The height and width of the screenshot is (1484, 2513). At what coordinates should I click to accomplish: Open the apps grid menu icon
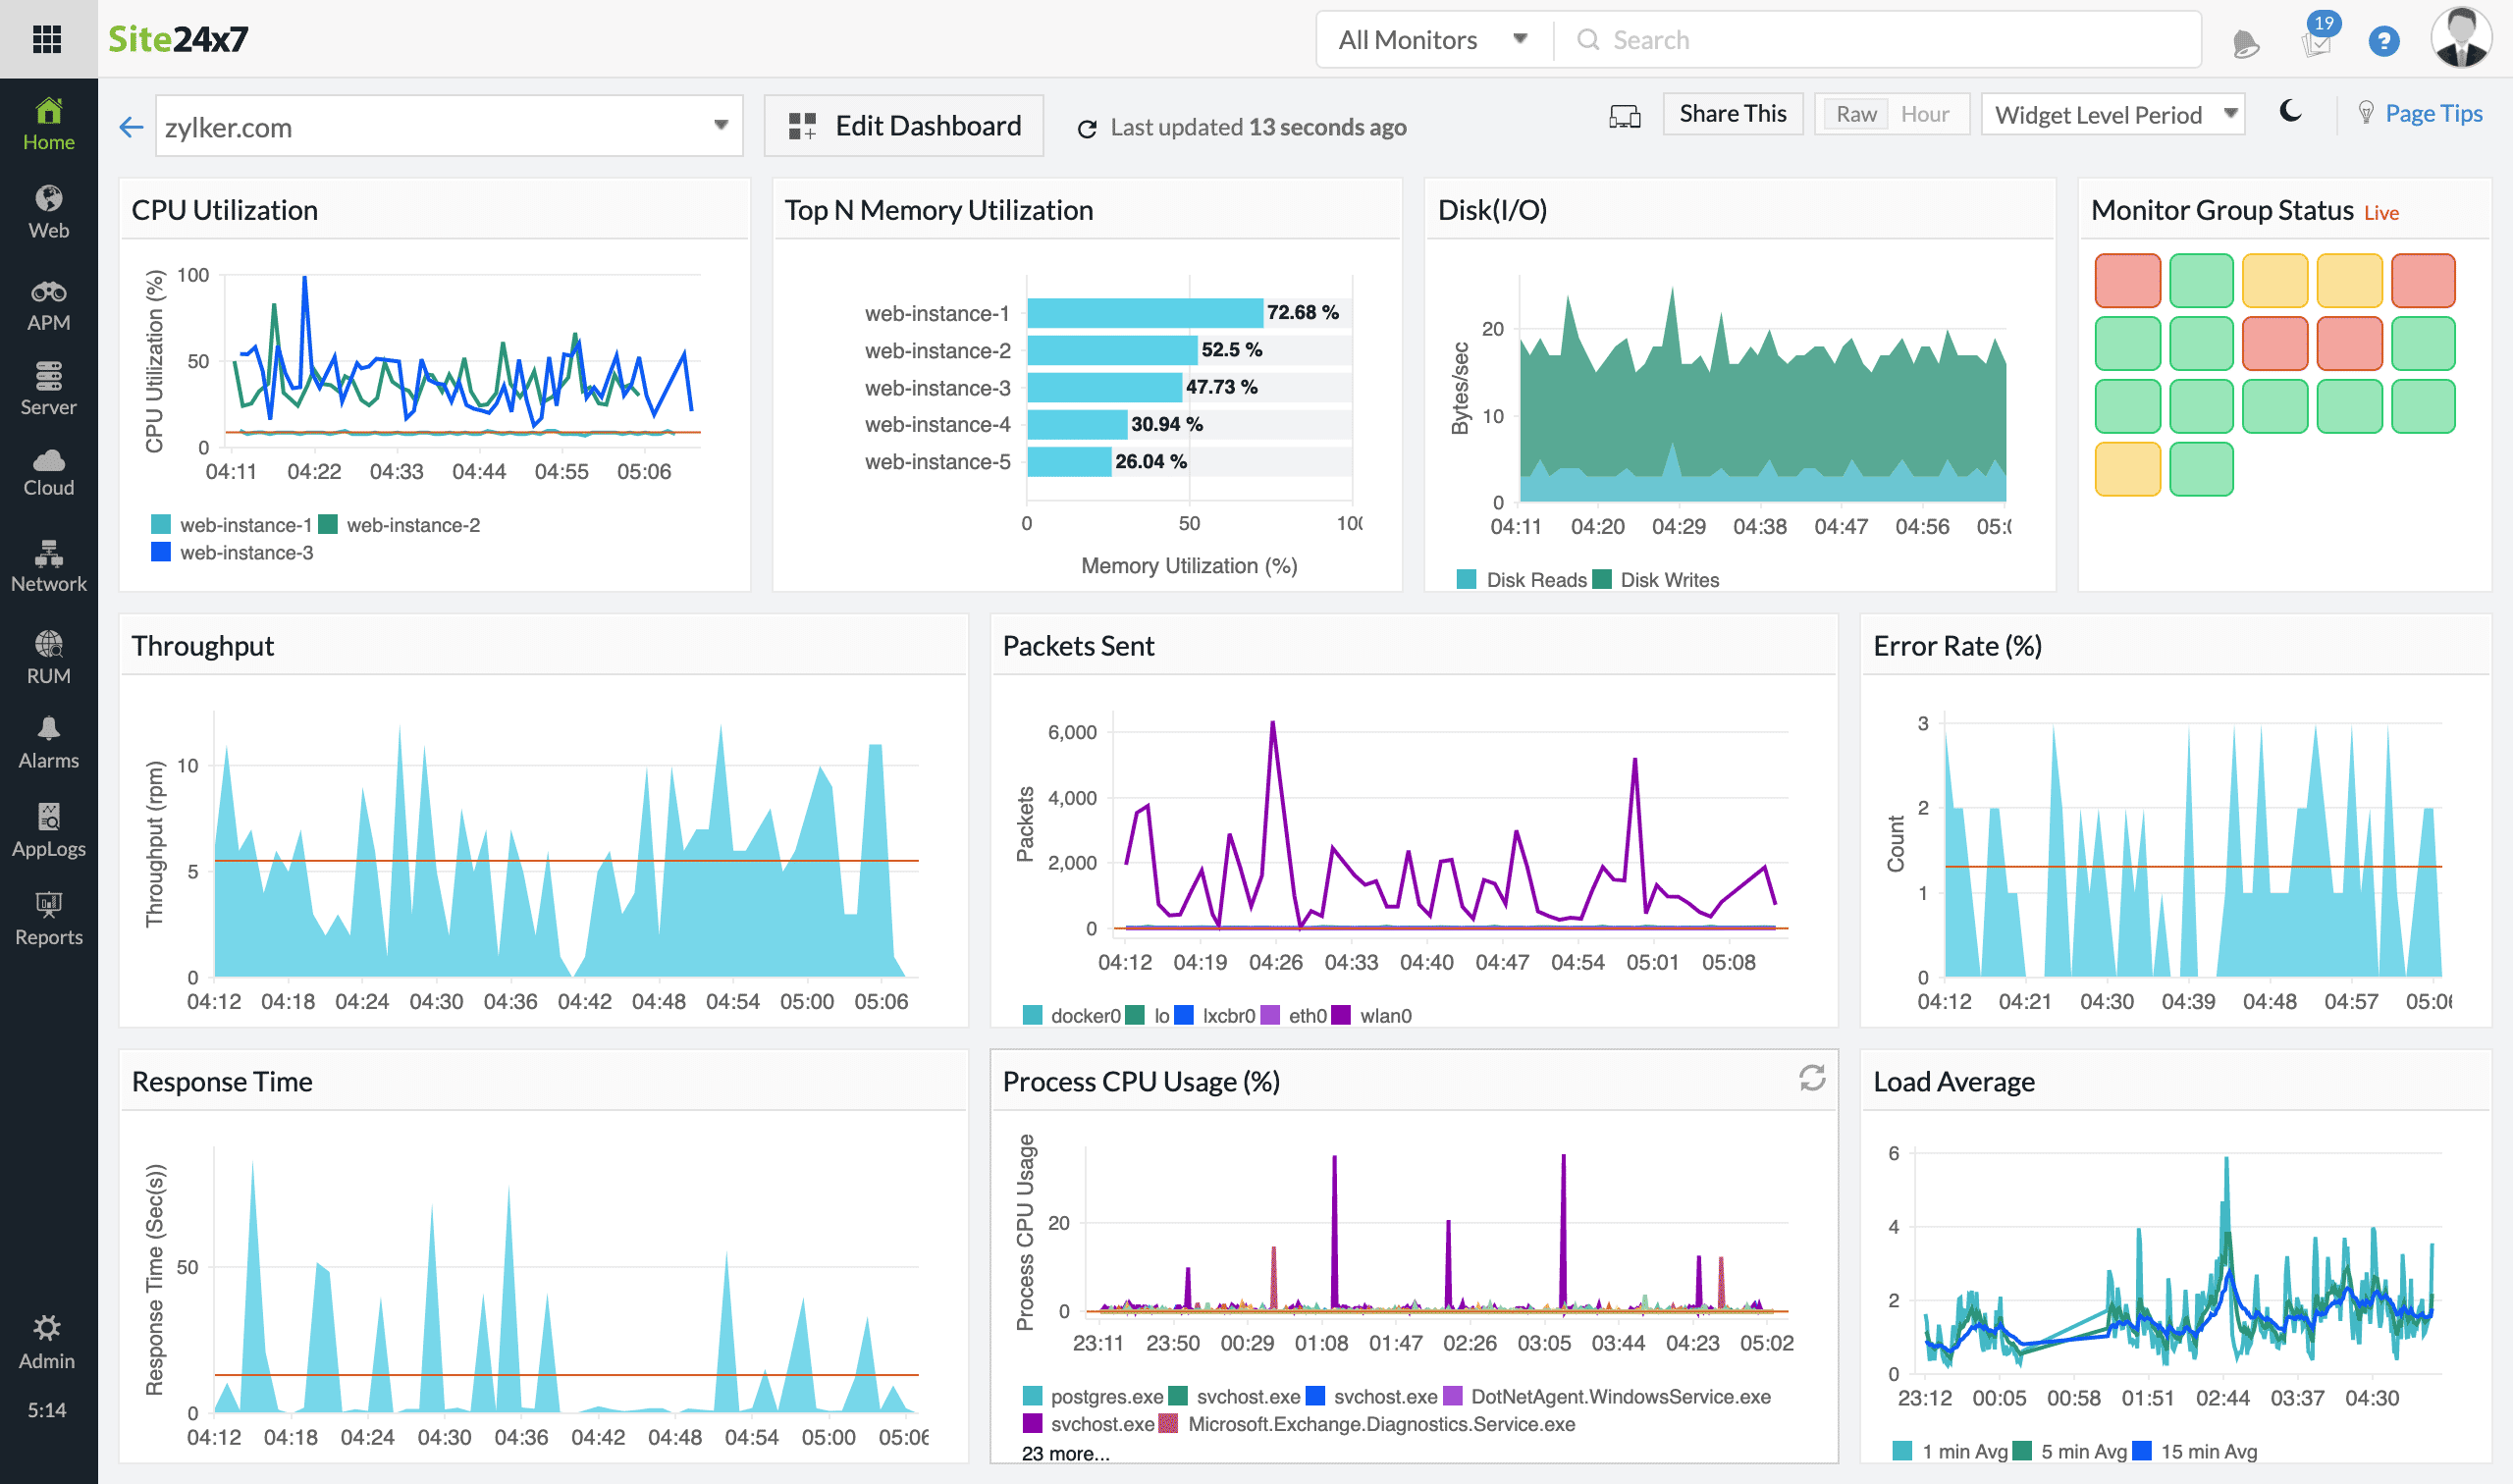47,39
